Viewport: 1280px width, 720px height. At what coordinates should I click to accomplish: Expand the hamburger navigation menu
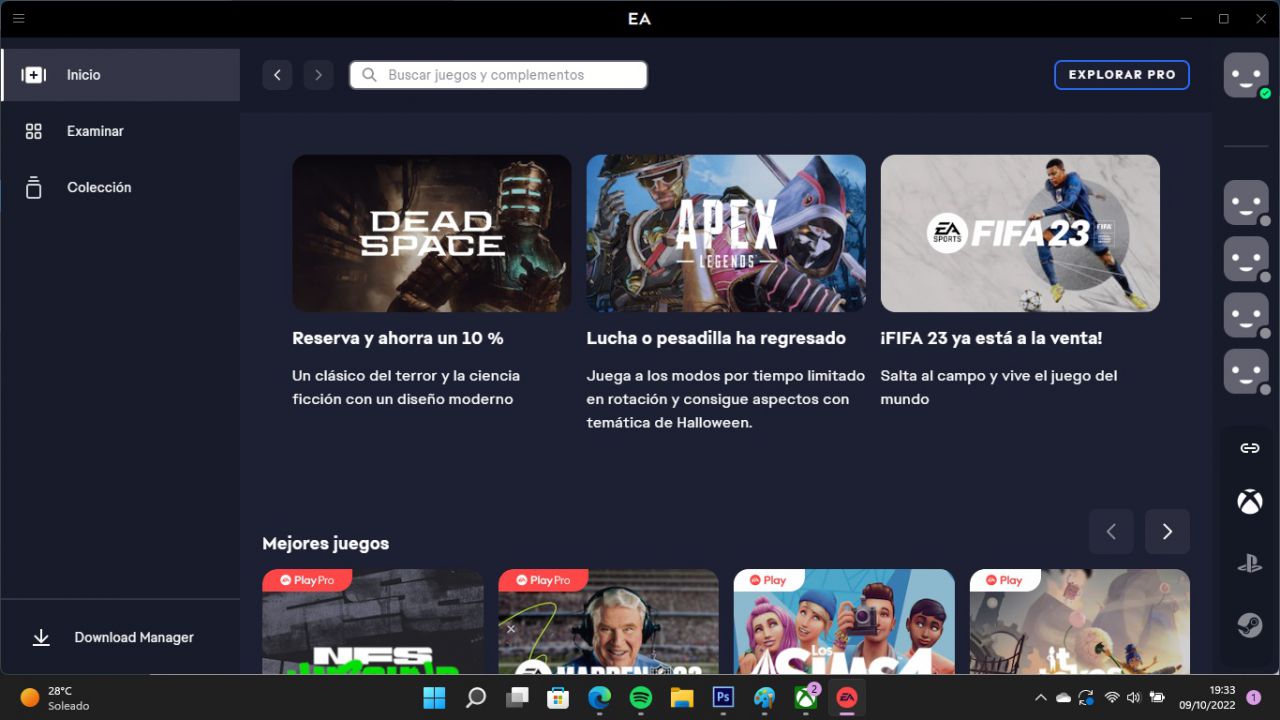point(18,18)
